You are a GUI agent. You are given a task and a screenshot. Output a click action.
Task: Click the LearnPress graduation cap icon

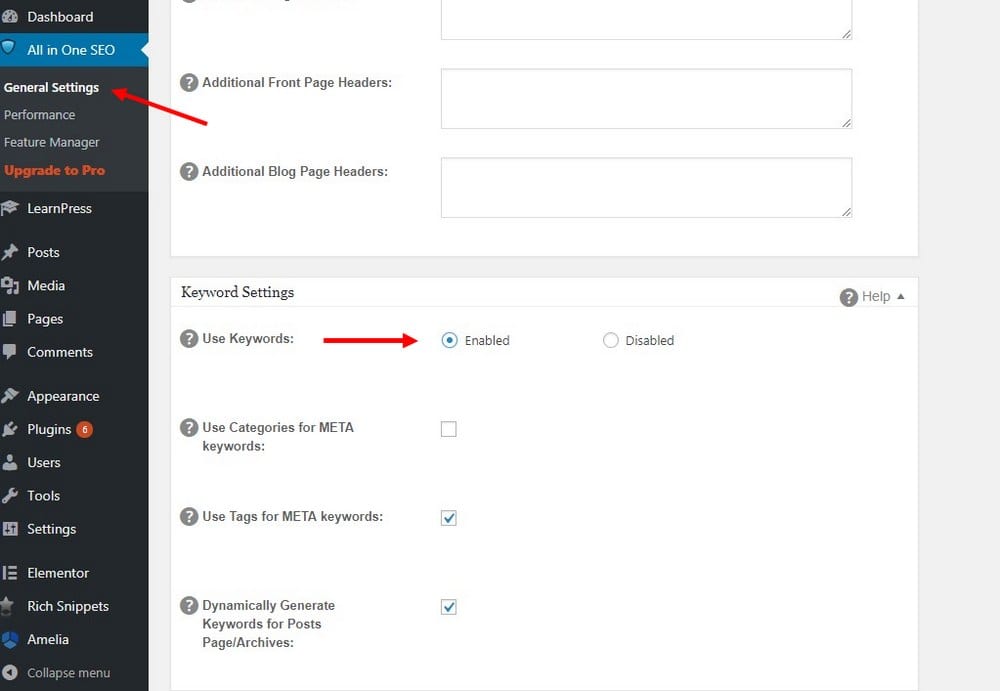11,208
